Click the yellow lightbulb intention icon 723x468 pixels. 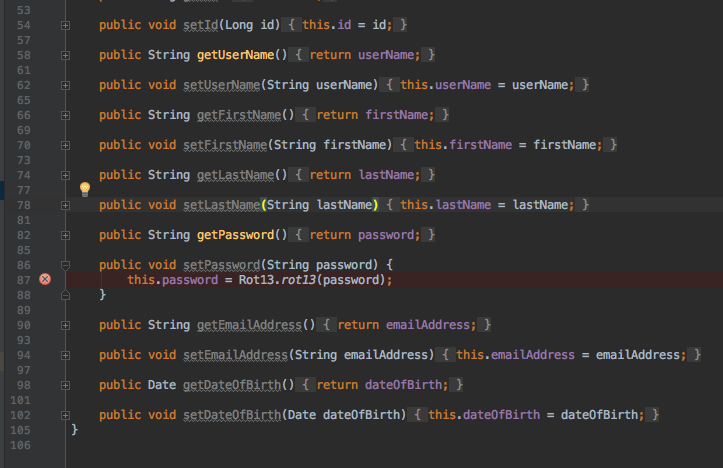pos(85,188)
